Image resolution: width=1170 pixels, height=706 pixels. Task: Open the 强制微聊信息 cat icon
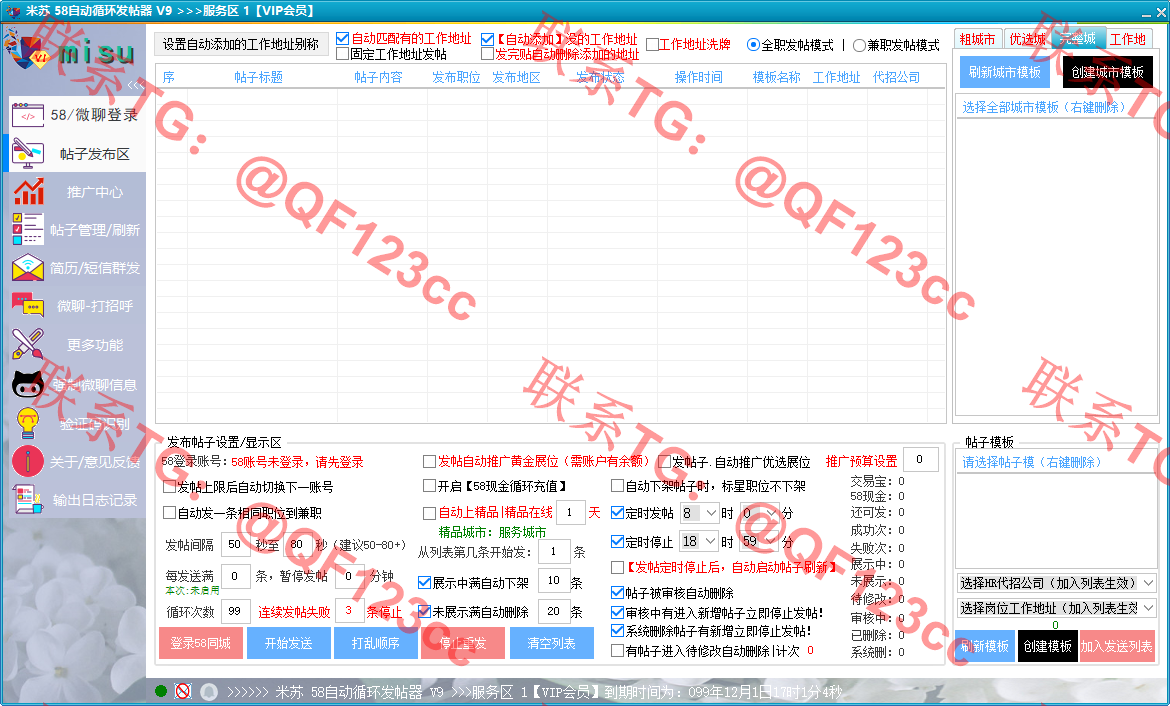(x=28, y=385)
